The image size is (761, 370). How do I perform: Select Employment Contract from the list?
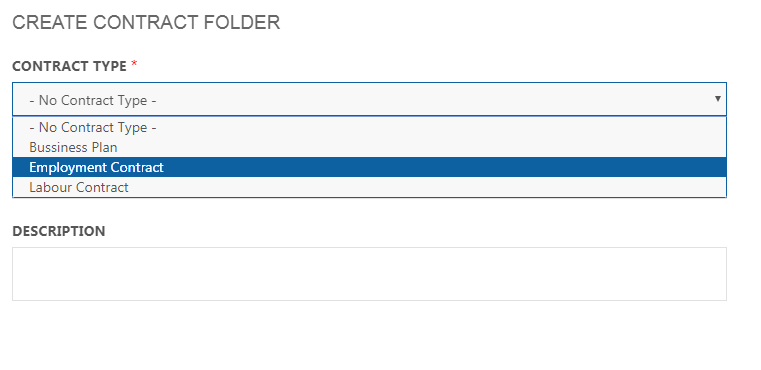[369, 167]
